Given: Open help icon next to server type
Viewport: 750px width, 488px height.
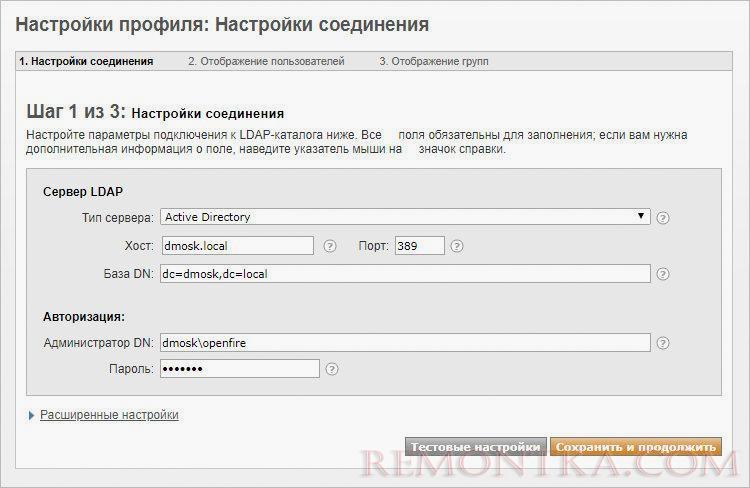Looking at the screenshot, I should (662, 218).
